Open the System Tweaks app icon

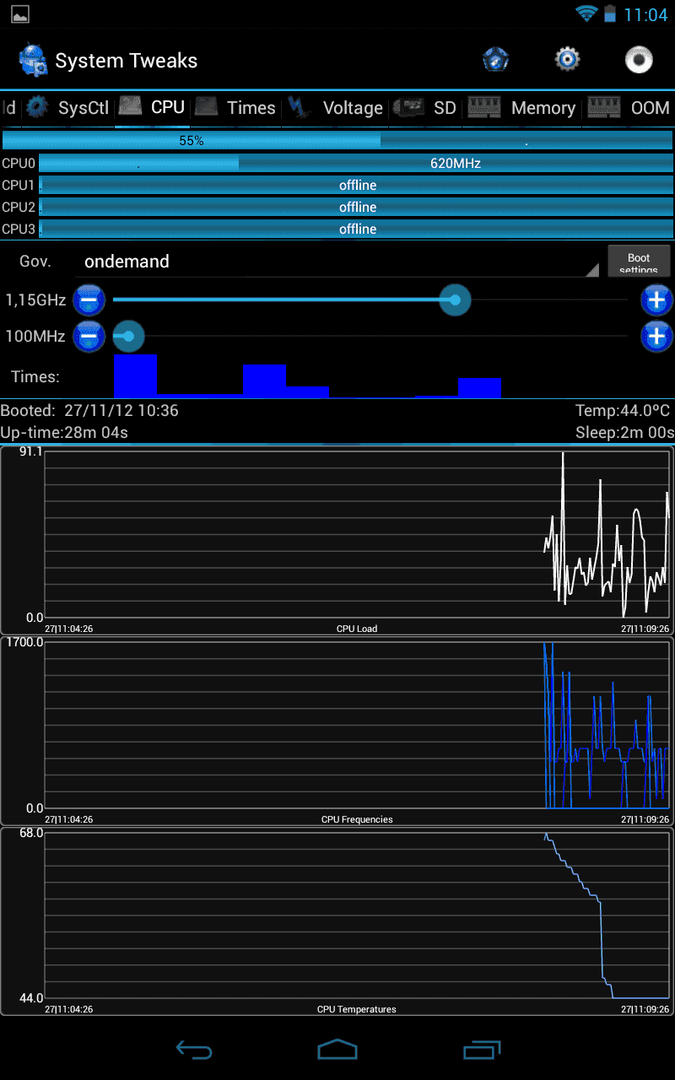point(33,60)
